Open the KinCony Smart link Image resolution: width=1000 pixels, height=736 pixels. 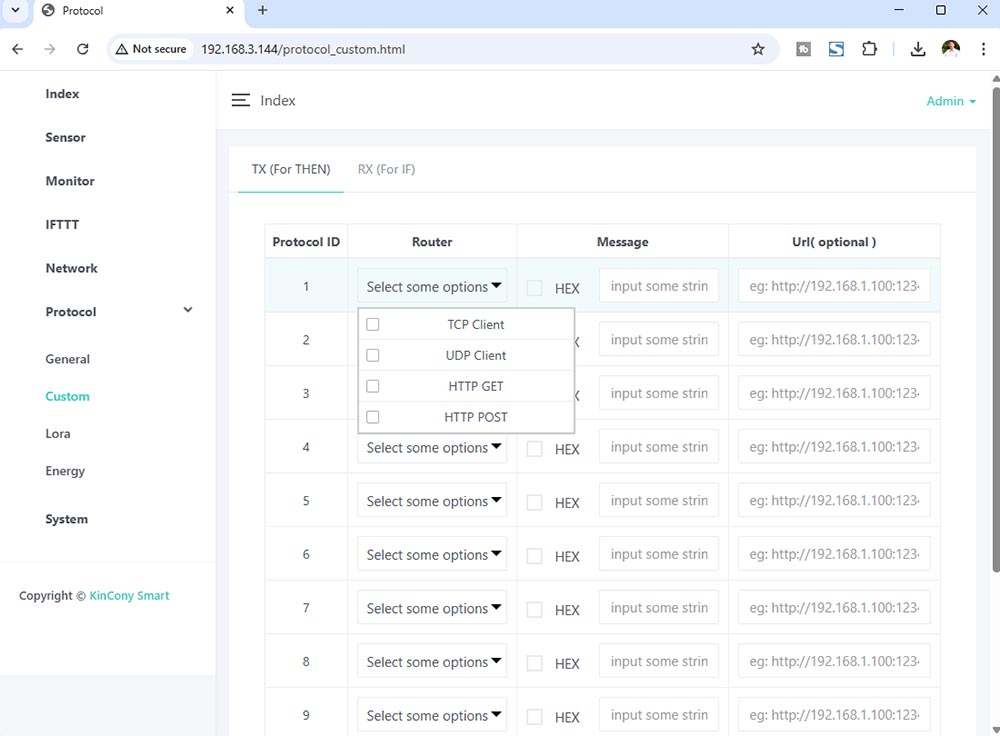tap(129, 596)
